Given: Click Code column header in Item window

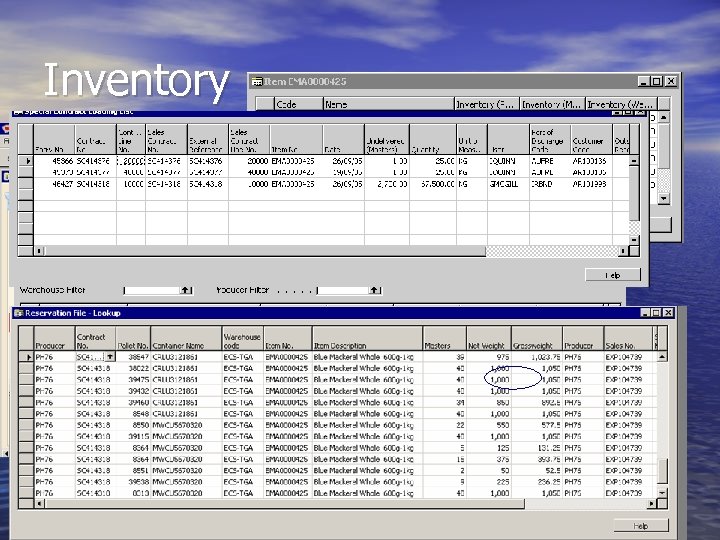Looking at the screenshot, I should pos(299,104).
